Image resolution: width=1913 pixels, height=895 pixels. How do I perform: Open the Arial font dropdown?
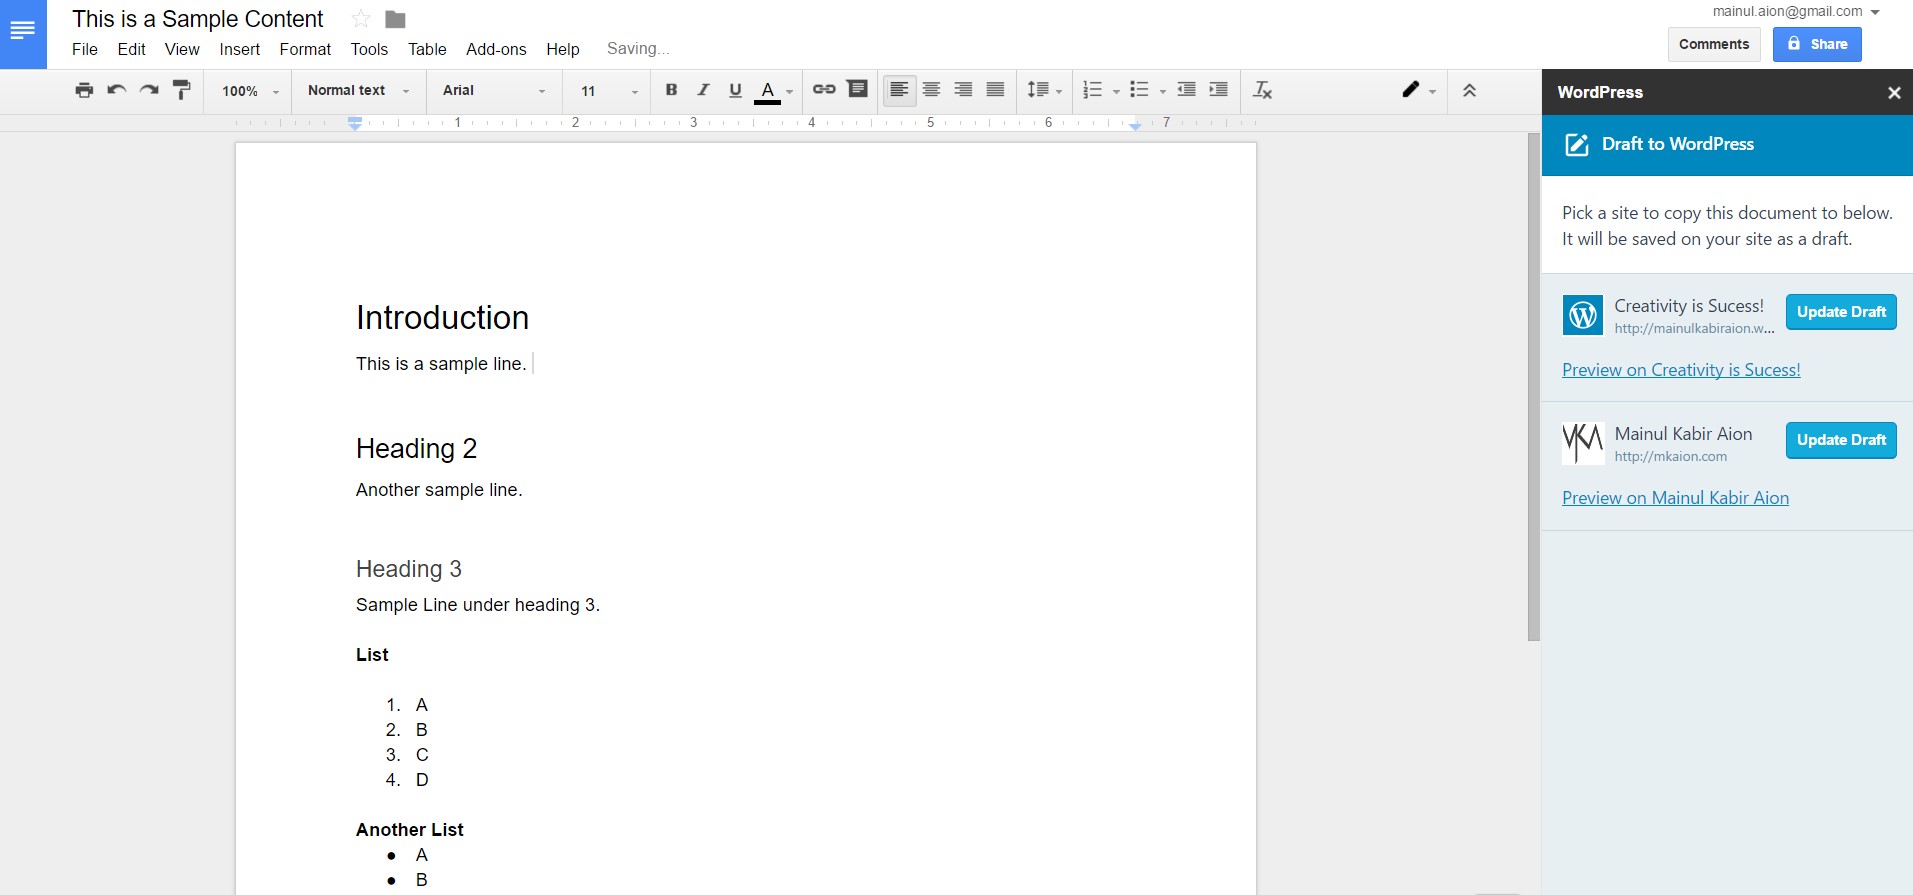(494, 90)
